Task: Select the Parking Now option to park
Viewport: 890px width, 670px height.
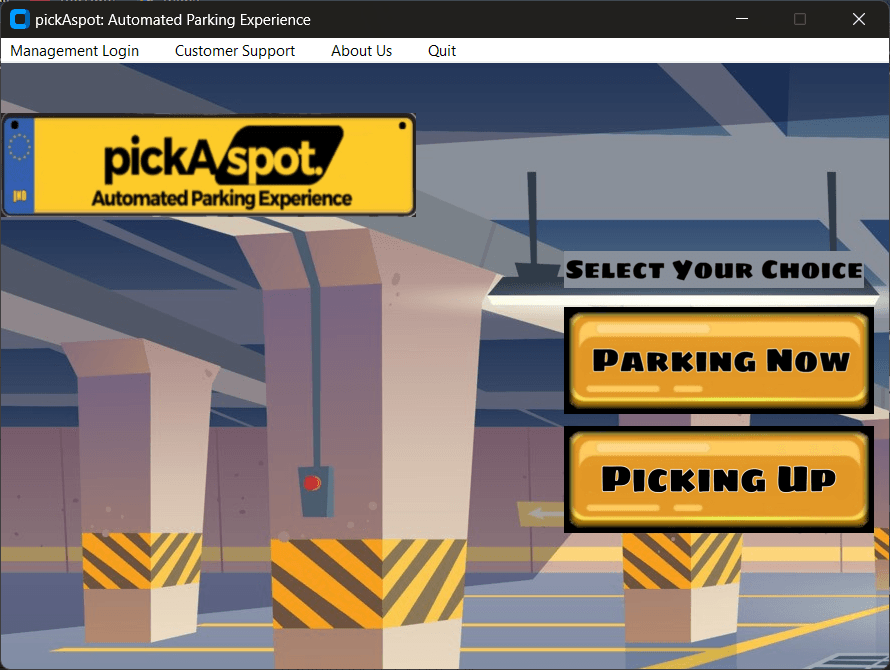Action: pyautogui.click(x=717, y=360)
